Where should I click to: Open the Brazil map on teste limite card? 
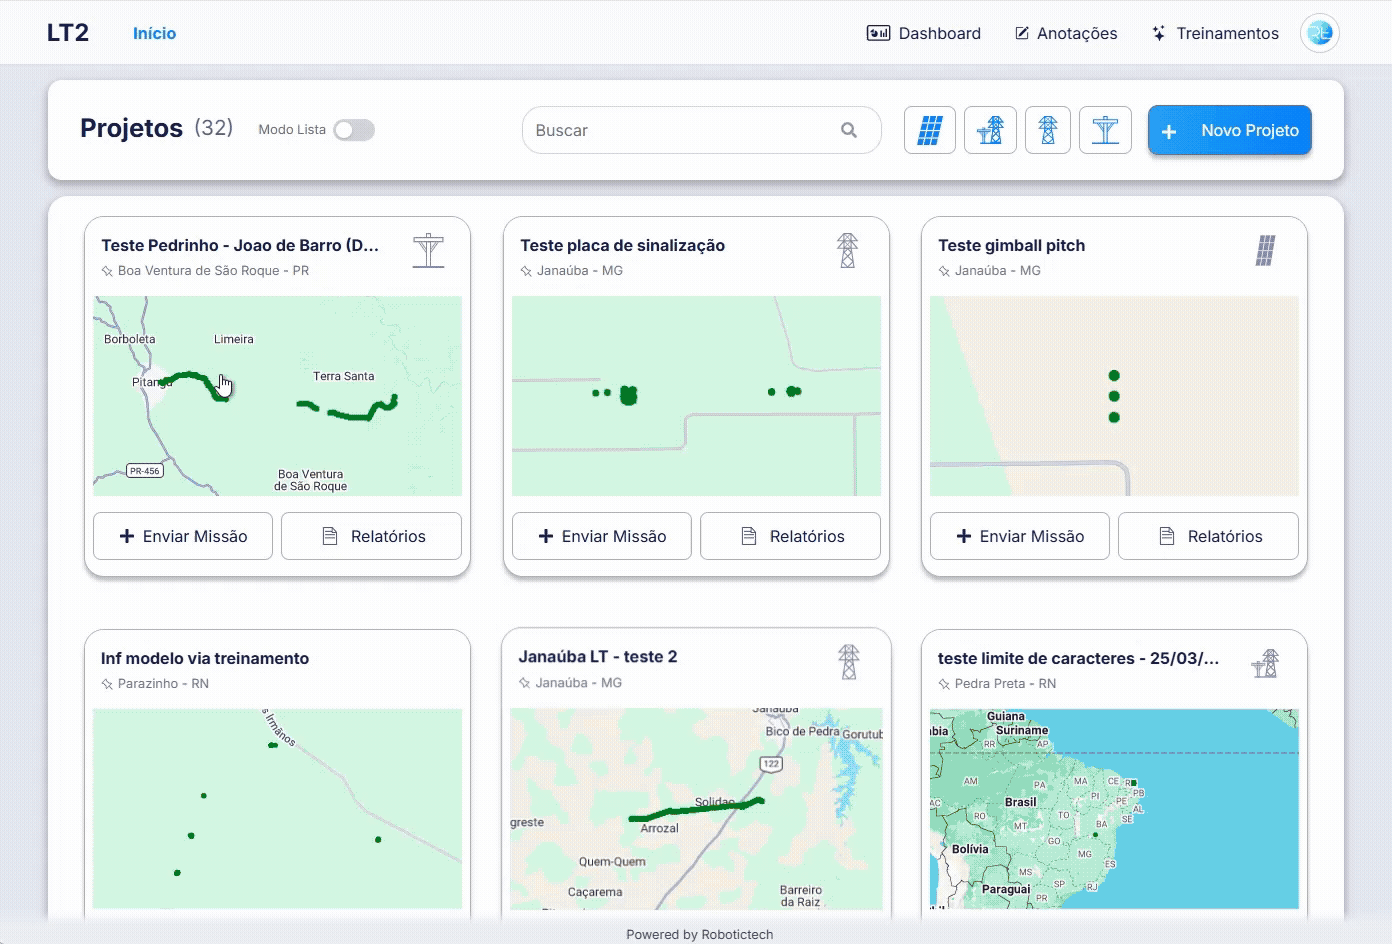tap(1114, 809)
